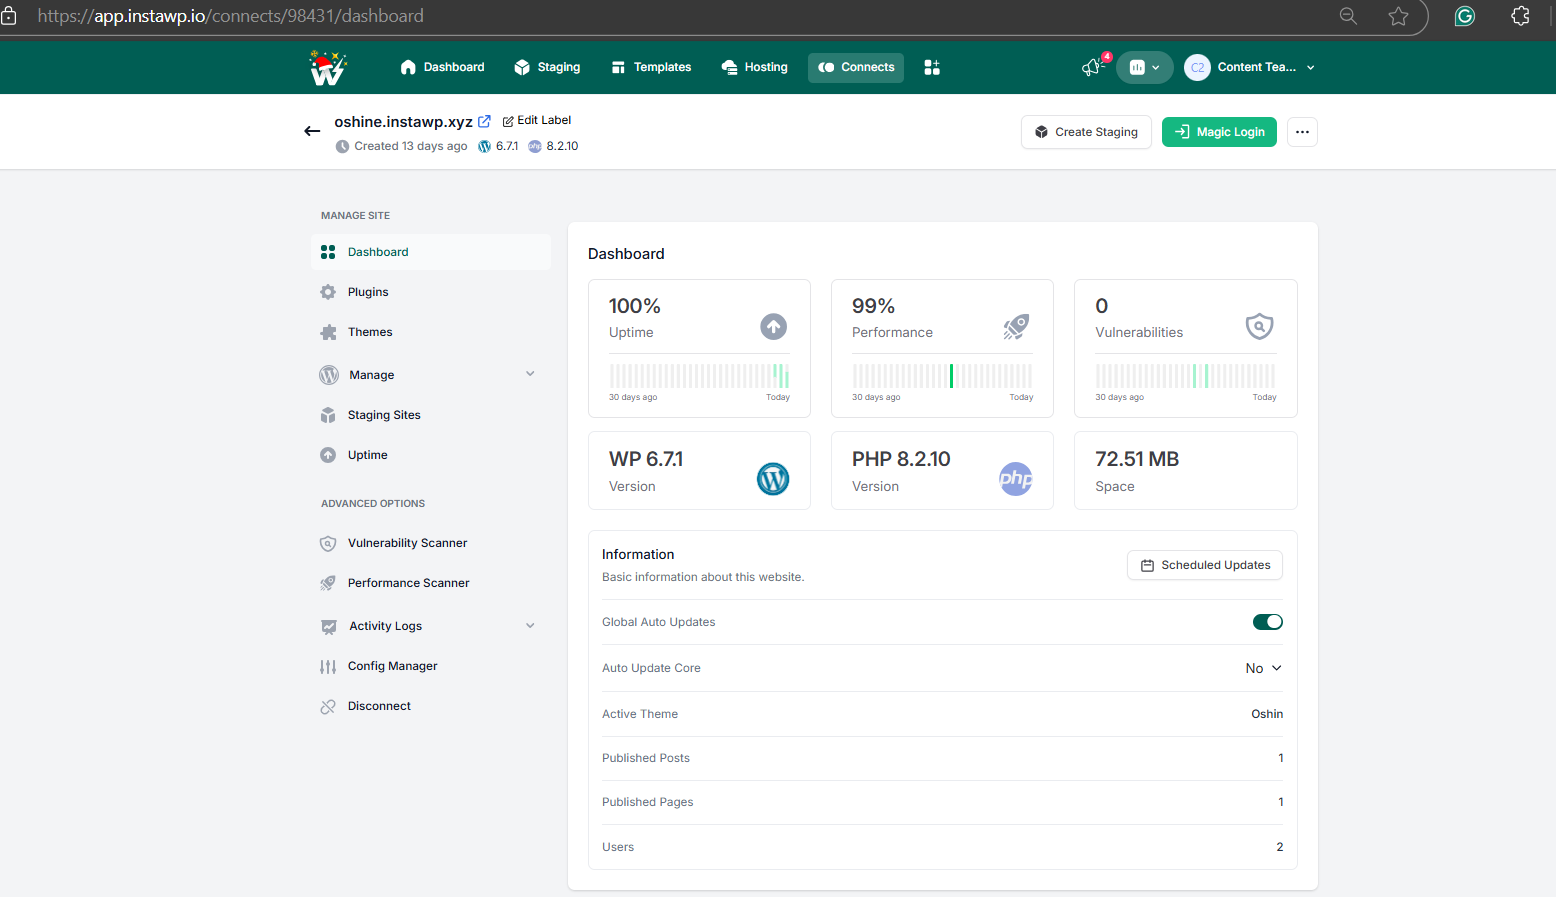Toggle Global Auto Updates switch off
Image resolution: width=1556 pixels, height=897 pixels.
1267,622
